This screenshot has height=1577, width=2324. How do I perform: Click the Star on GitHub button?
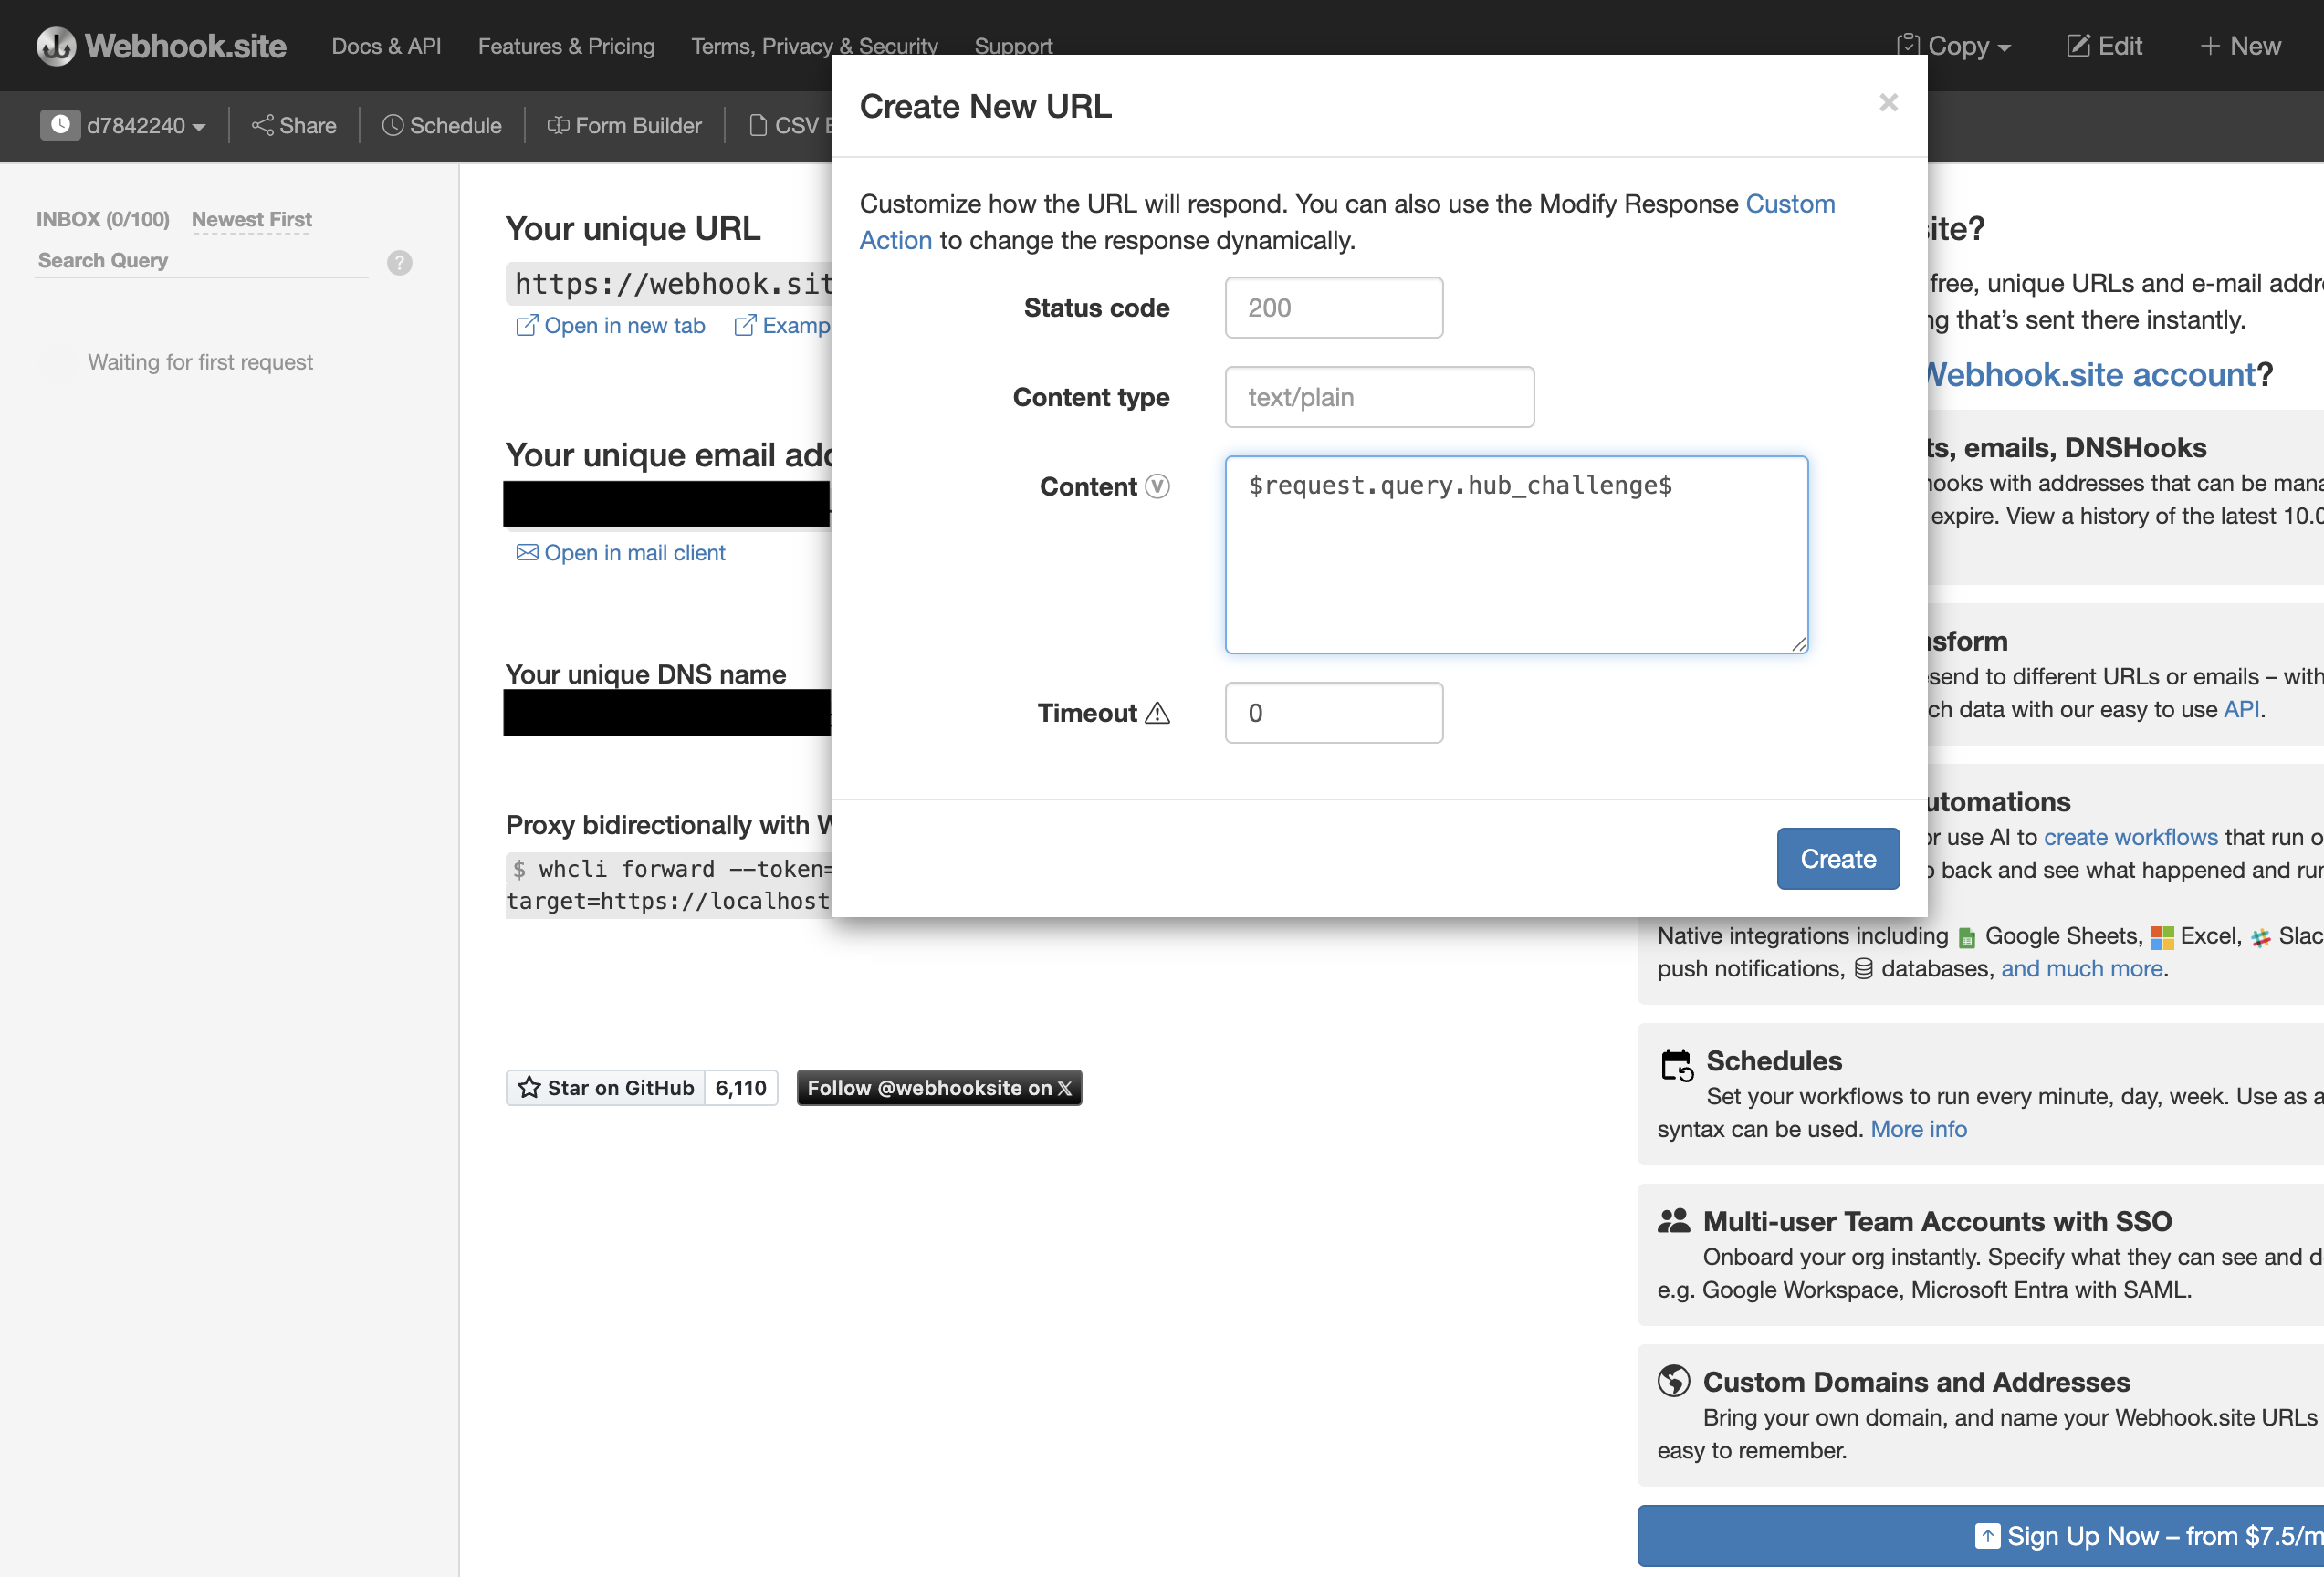(x=605, y=1087)
